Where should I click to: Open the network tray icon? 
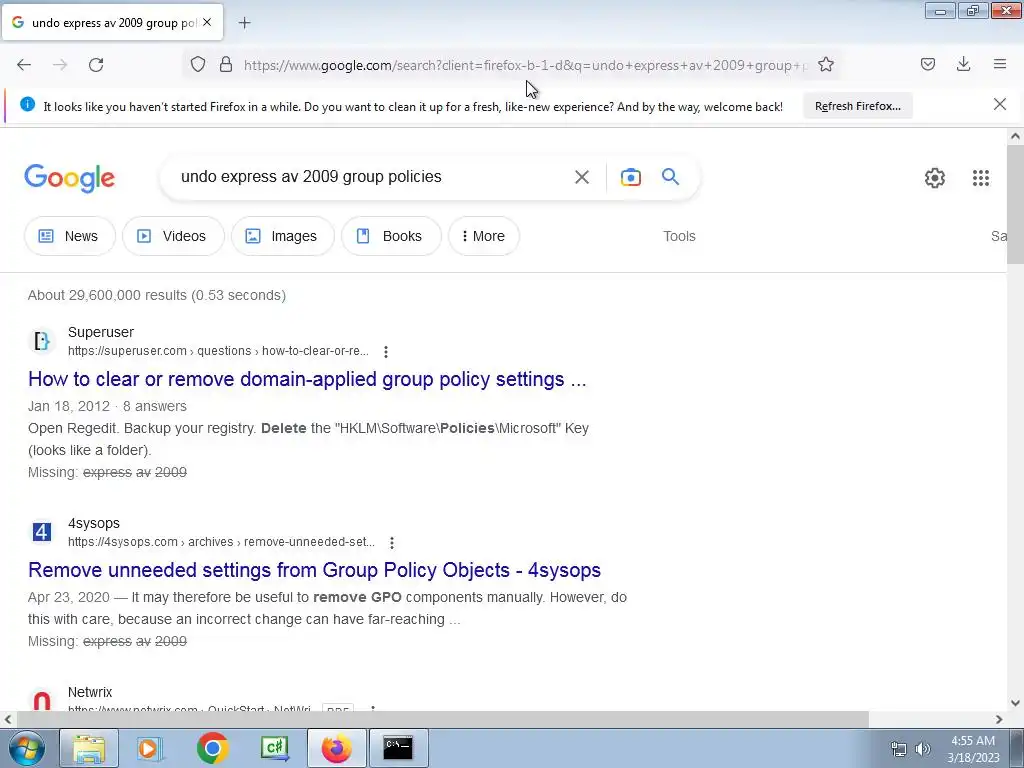point(899,749)
